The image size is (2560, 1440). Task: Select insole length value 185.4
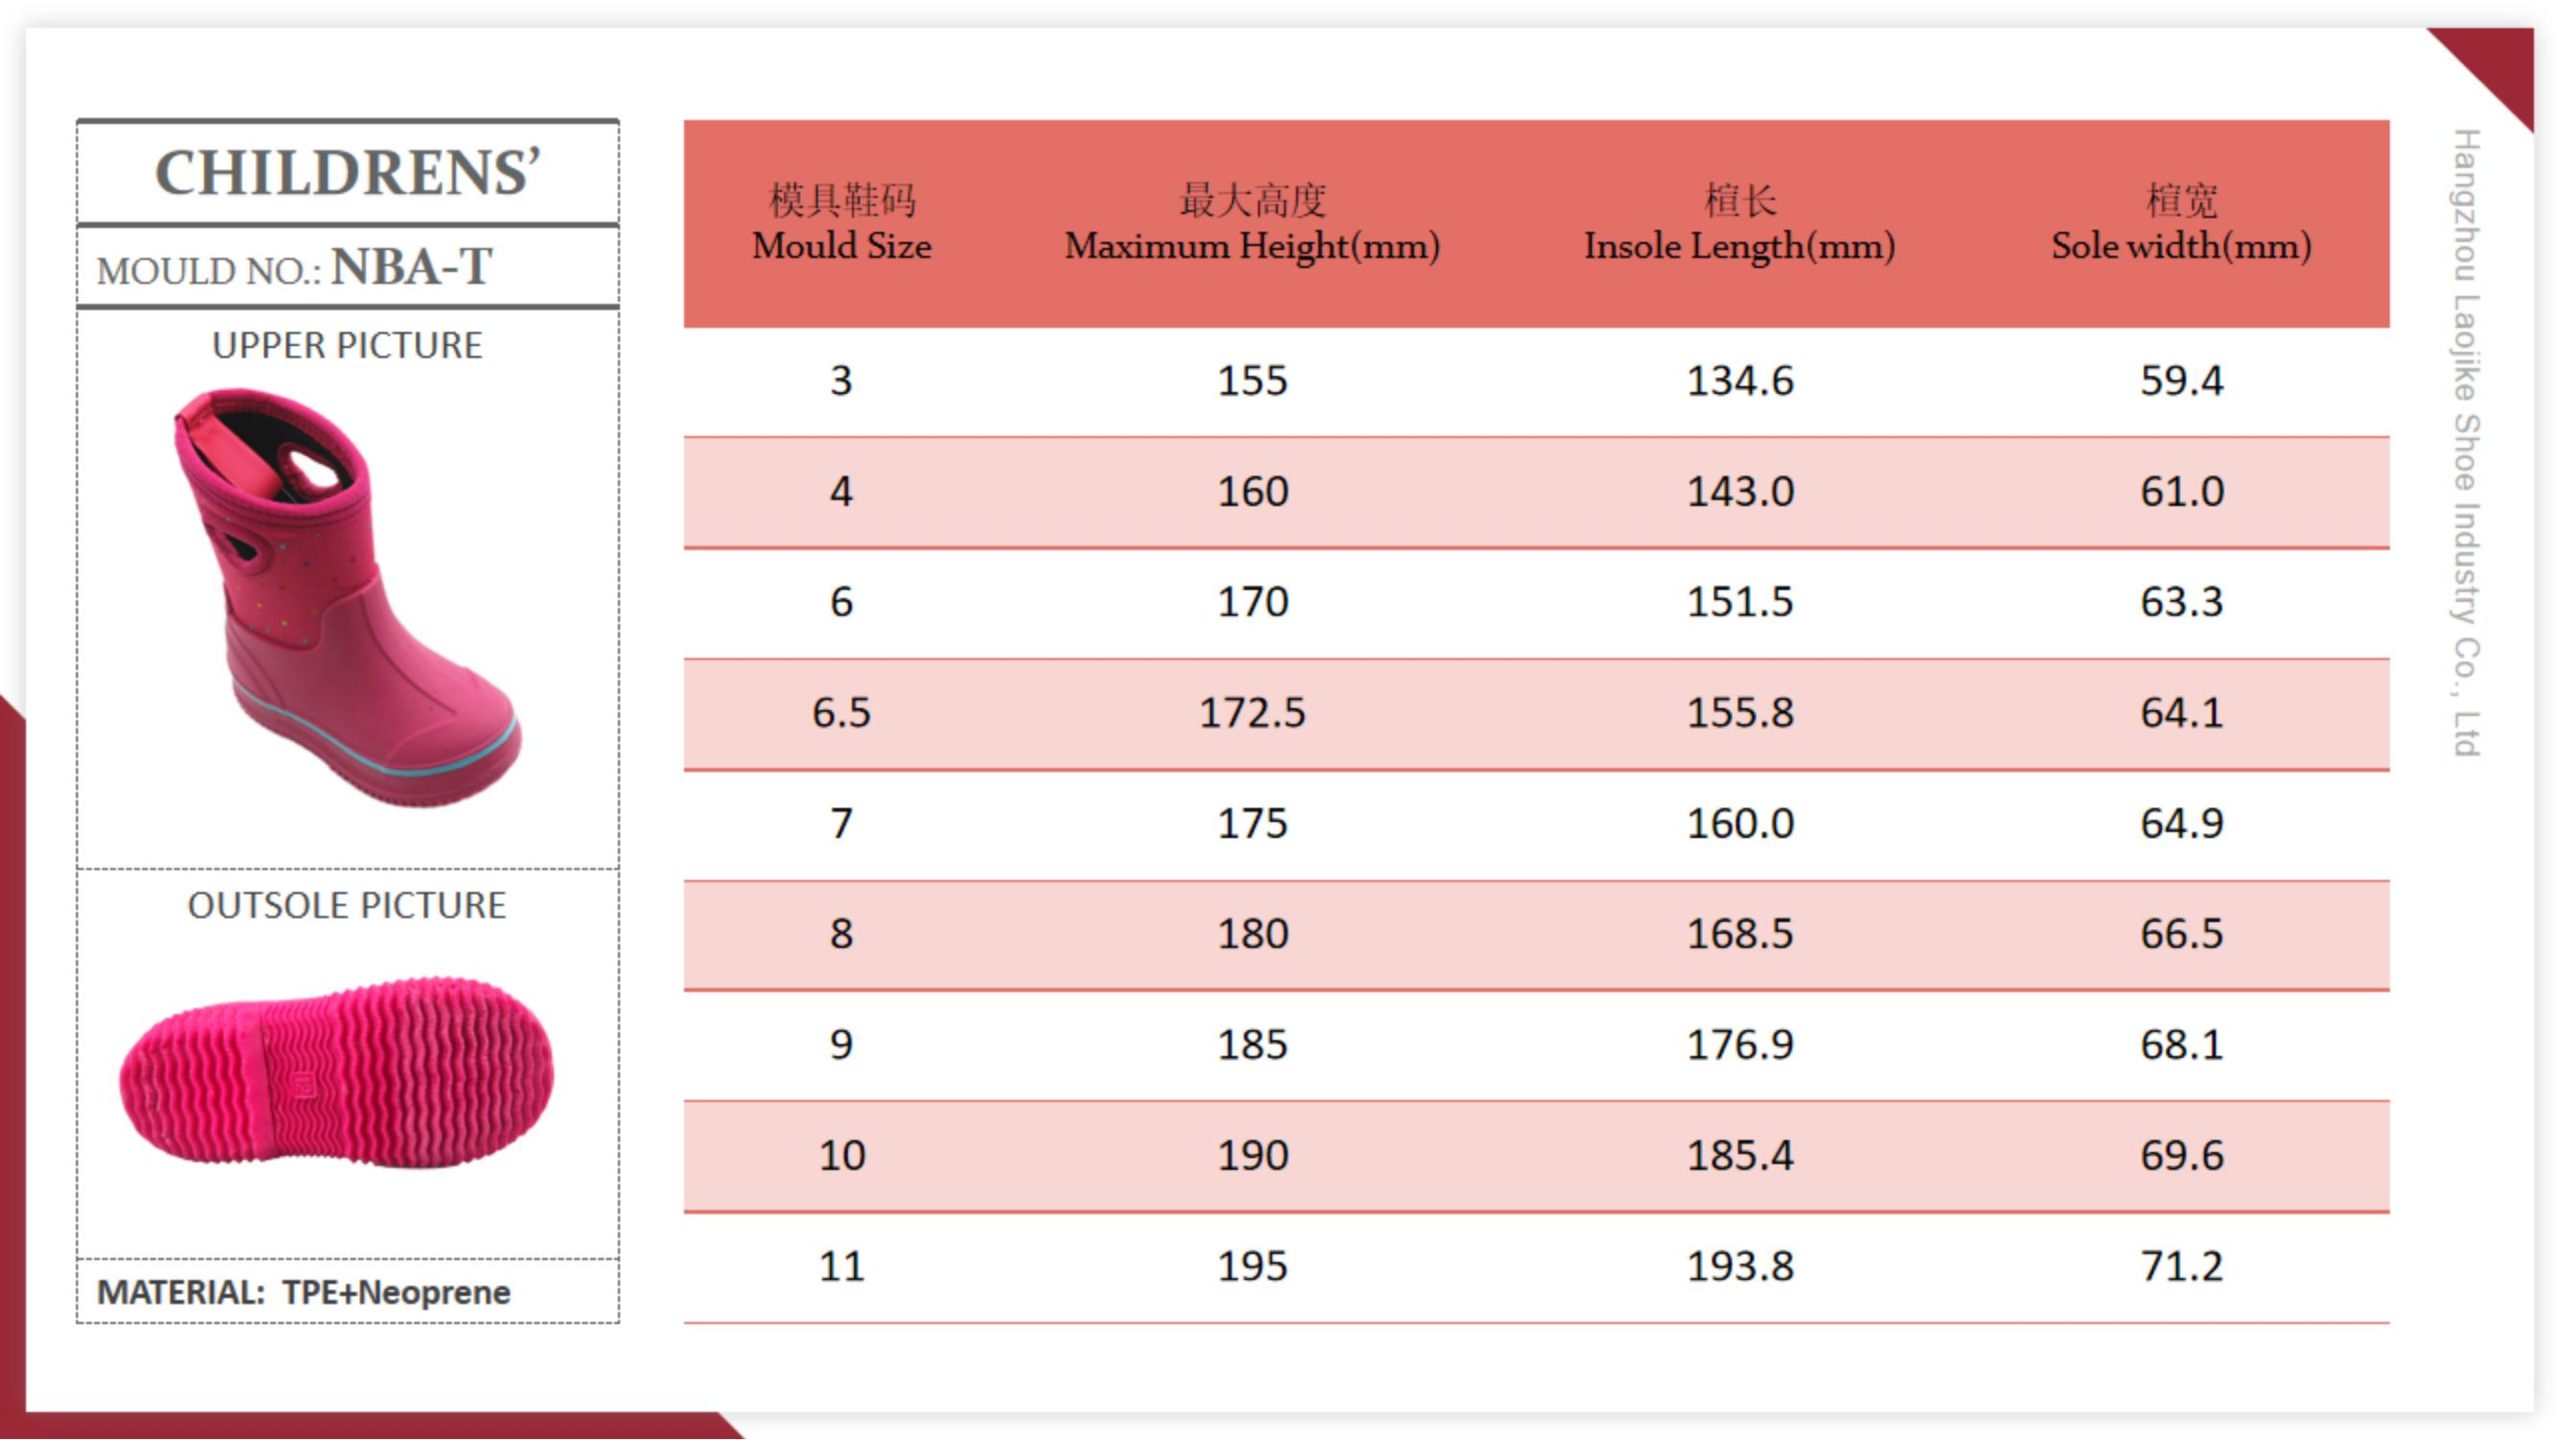[1740, 1156]
